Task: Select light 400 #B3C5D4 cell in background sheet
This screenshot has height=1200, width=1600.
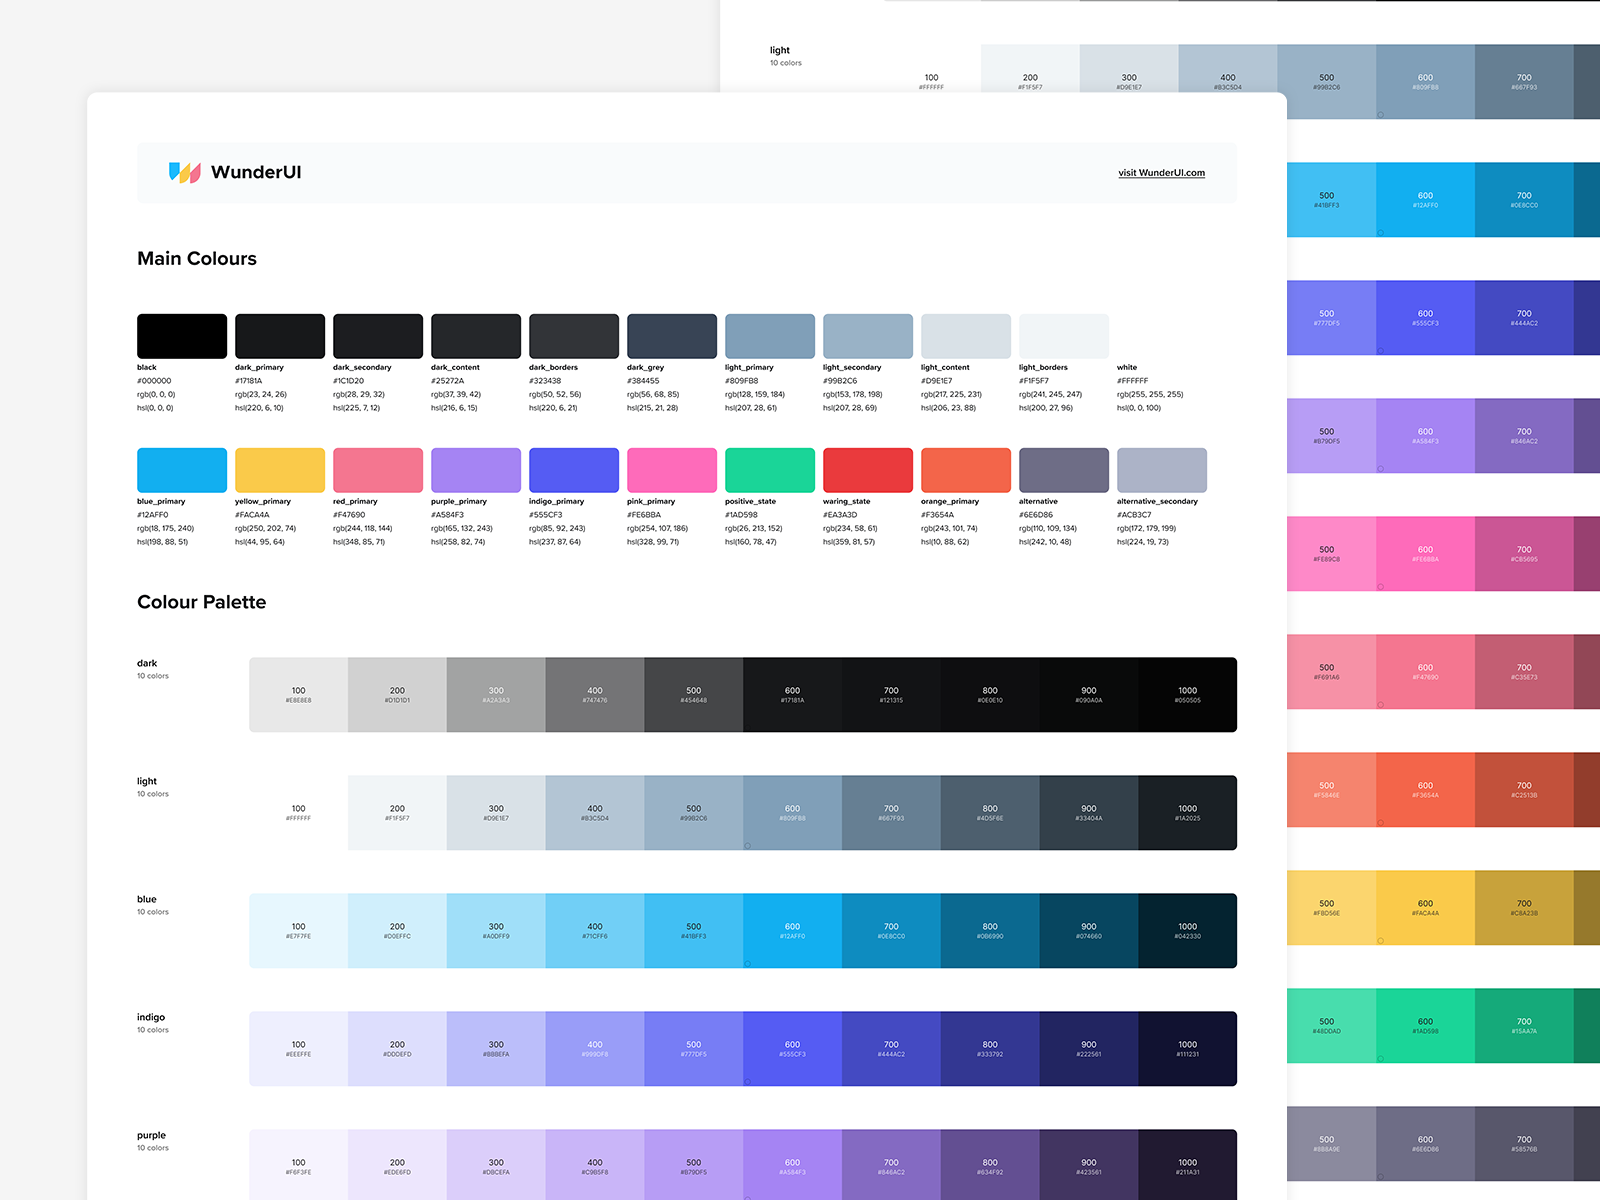Action: (x=1228, y=68)
